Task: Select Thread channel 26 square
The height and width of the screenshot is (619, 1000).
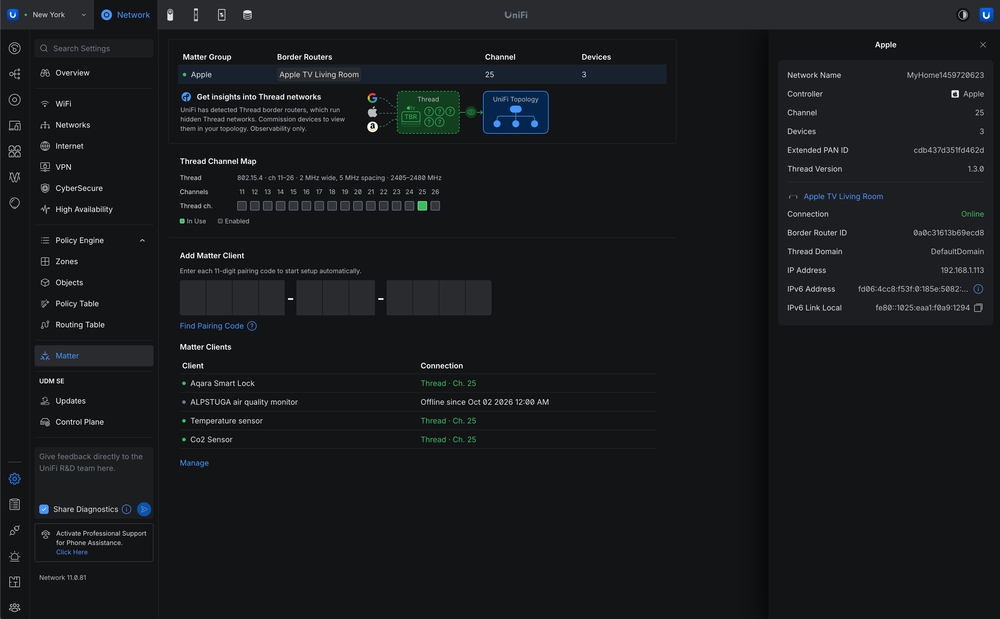Action: click(435, 206)
